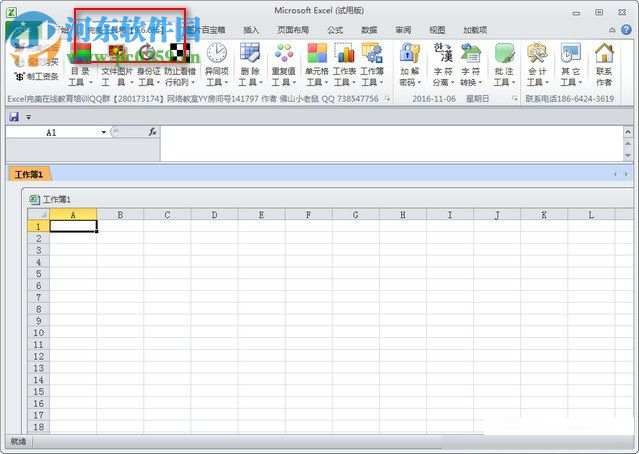Screen dimensions: 639x454
Task: Click the 联系作者 house icon
Action: tap(604, 53)
